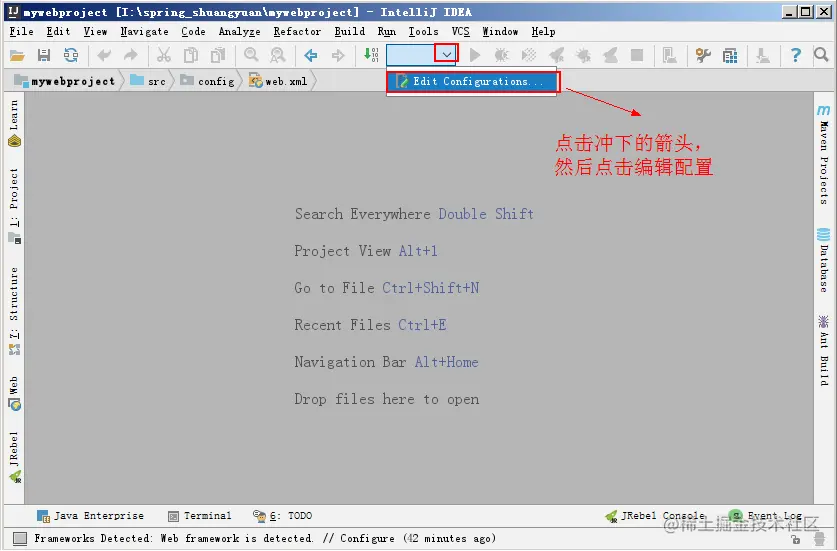837x551 pixels.
Task: Click the Search Everywhere magnifier icon
Action: [x=821, y=54]
